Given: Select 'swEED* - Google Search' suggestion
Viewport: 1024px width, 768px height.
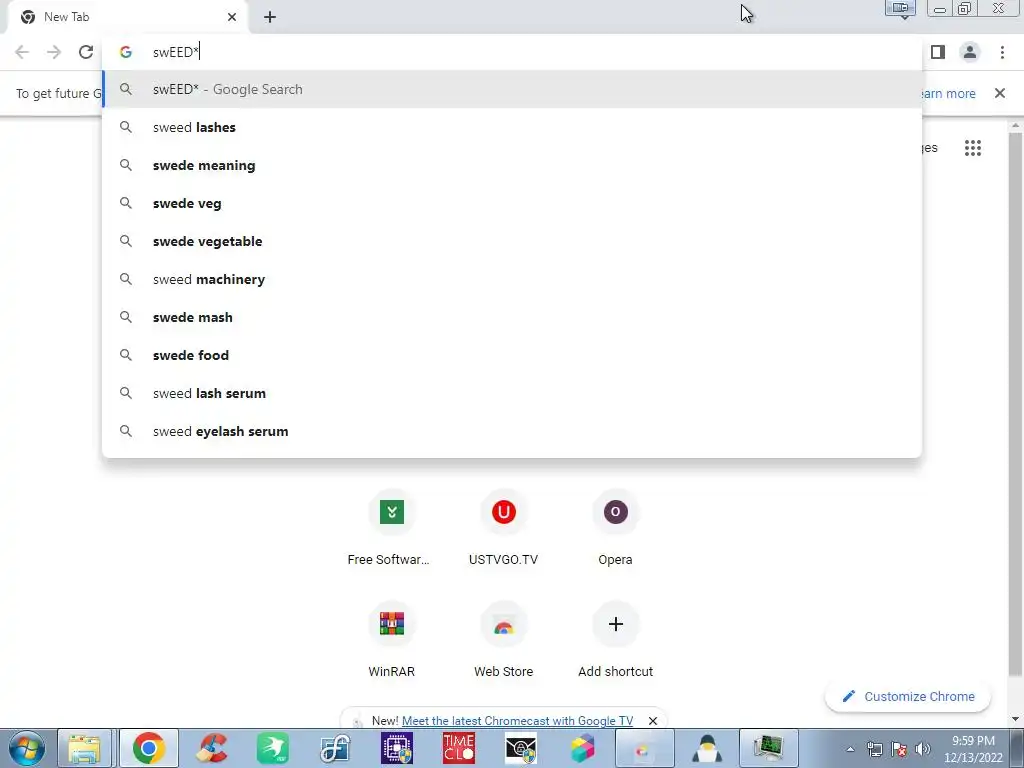Looking at the screenshot, I should click(x=512, y=89).
